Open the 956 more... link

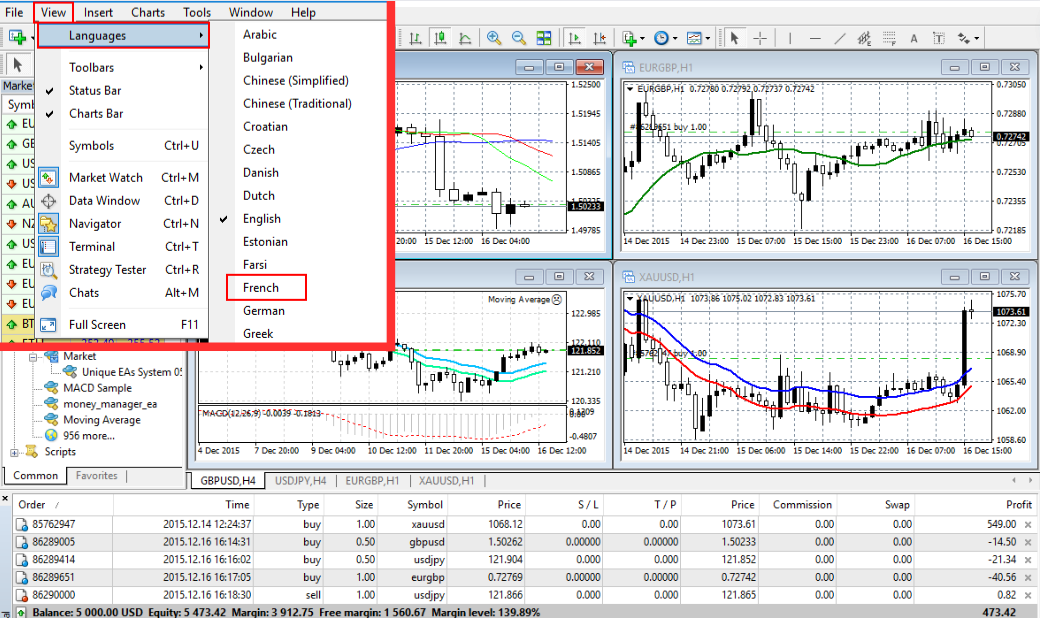[x=89, y=436]
